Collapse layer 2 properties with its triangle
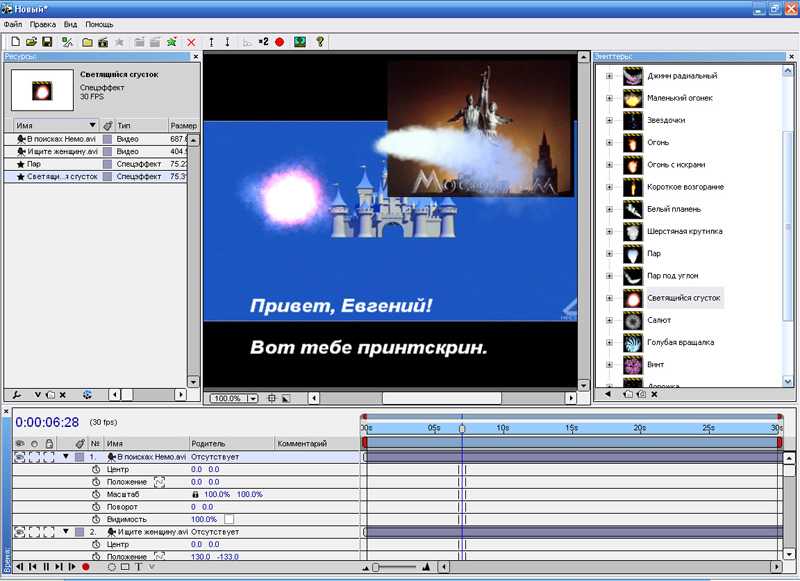The image size is (800, 581). click(x=66, y=532)
